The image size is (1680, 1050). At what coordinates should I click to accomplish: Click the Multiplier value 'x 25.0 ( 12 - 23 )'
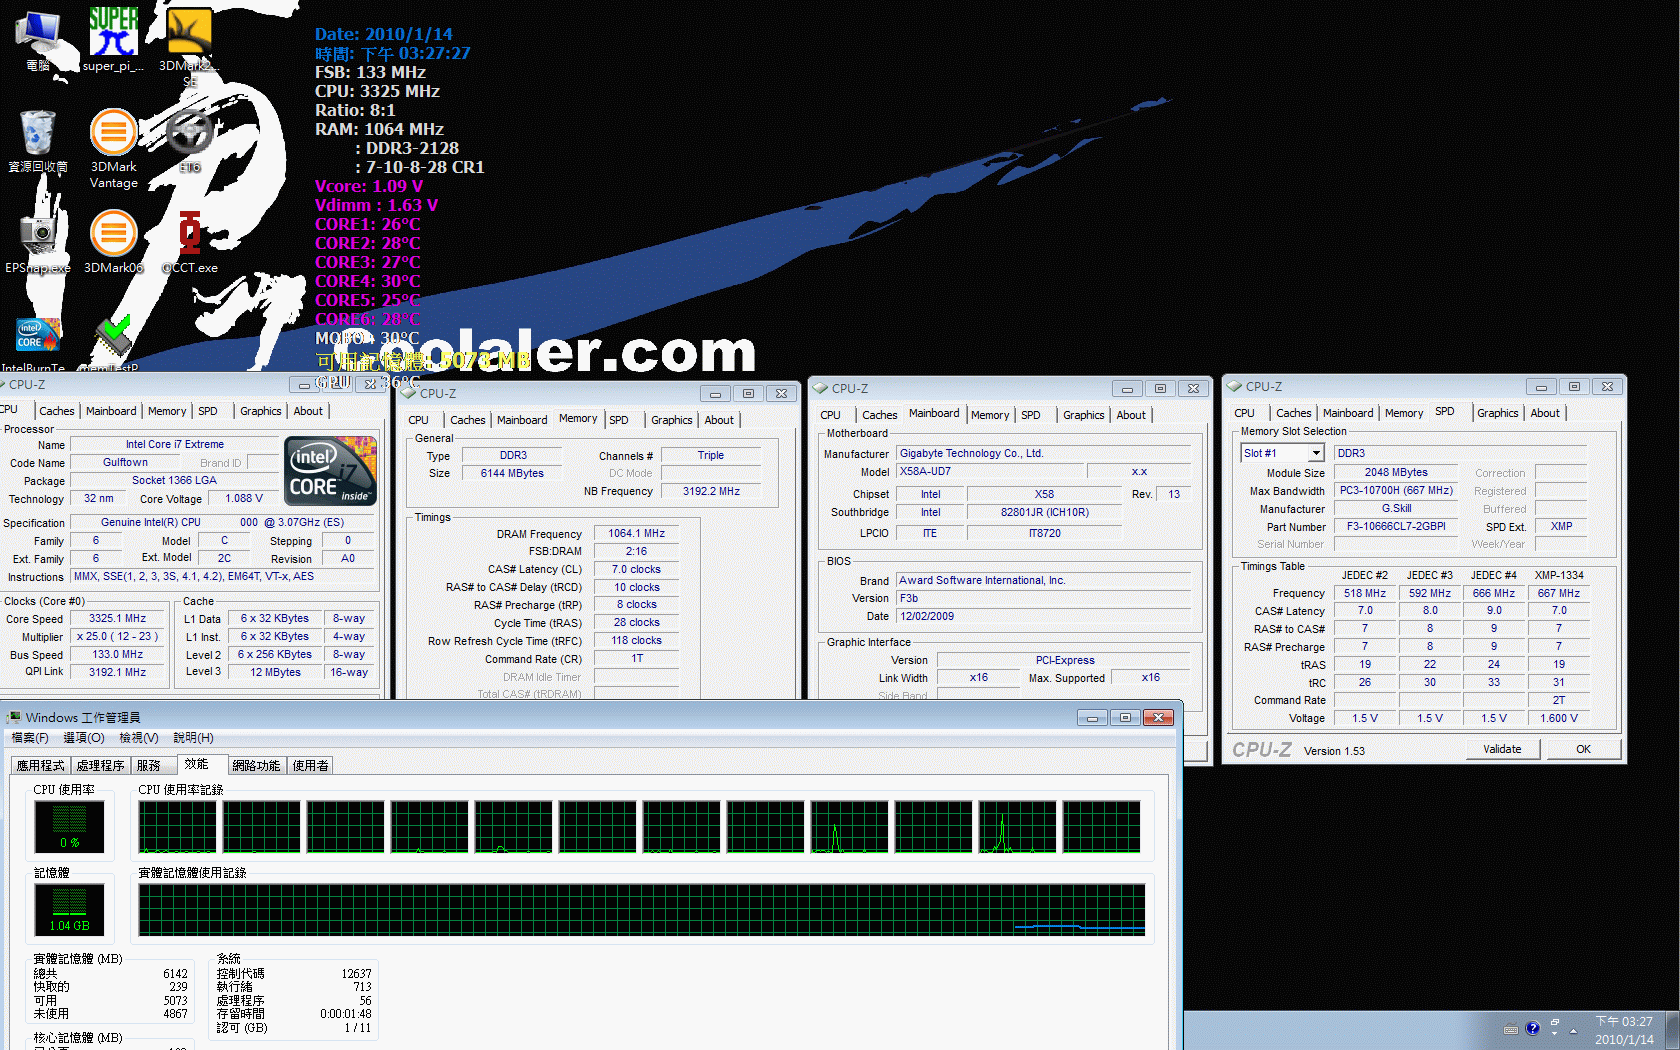pos(117,636)
